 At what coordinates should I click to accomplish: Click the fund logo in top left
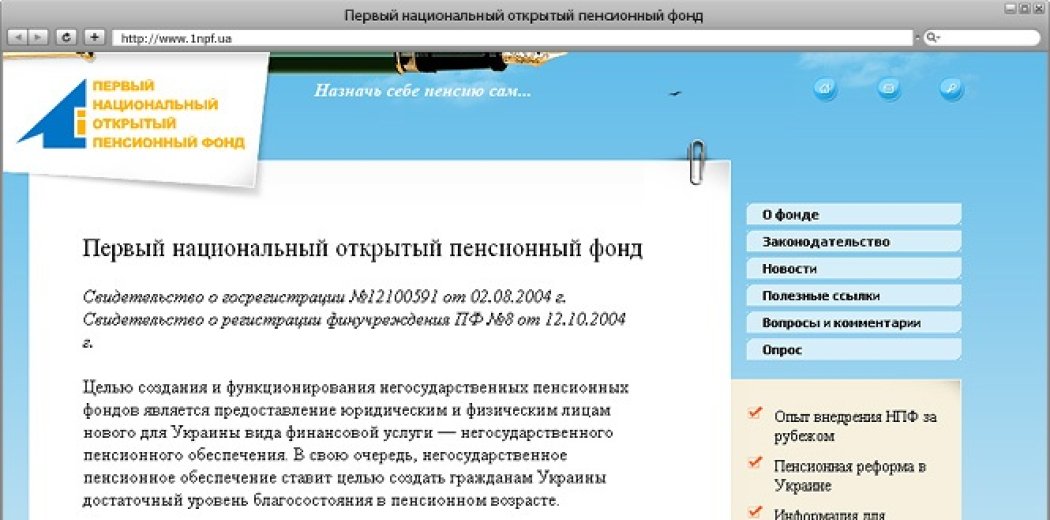[x=131, y=114]
